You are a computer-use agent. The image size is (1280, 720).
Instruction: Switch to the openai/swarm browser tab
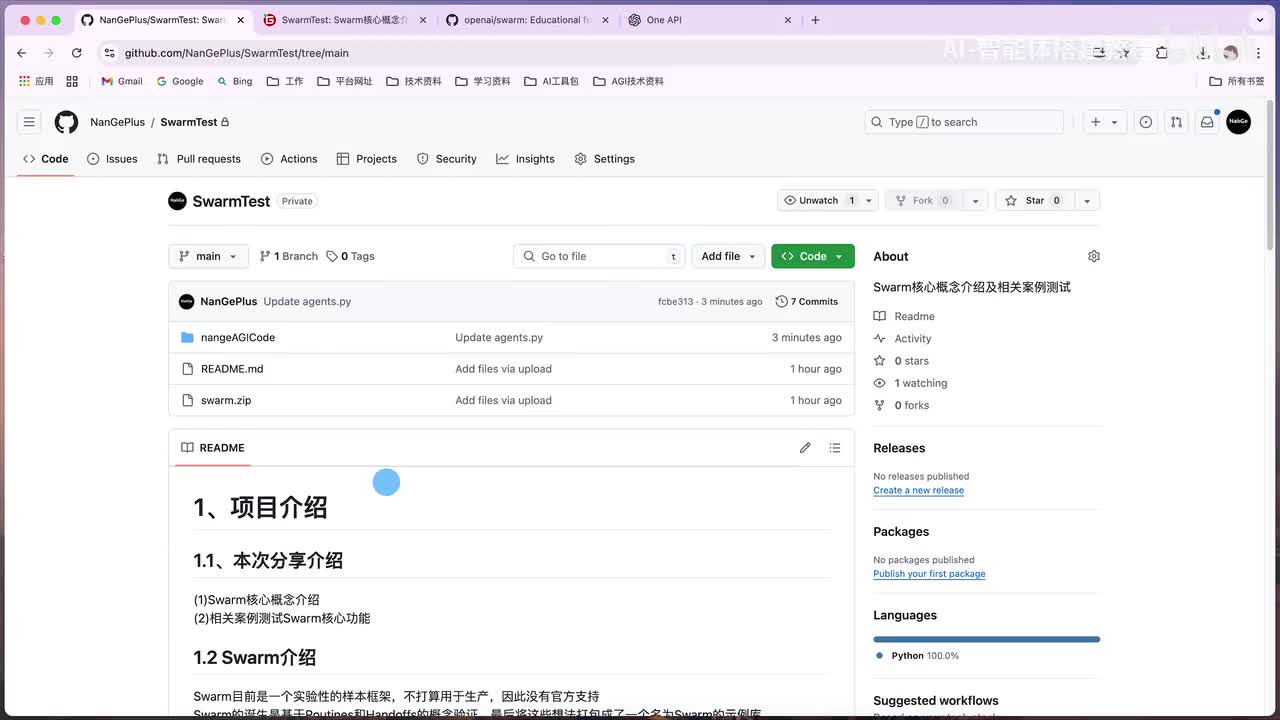525,20
